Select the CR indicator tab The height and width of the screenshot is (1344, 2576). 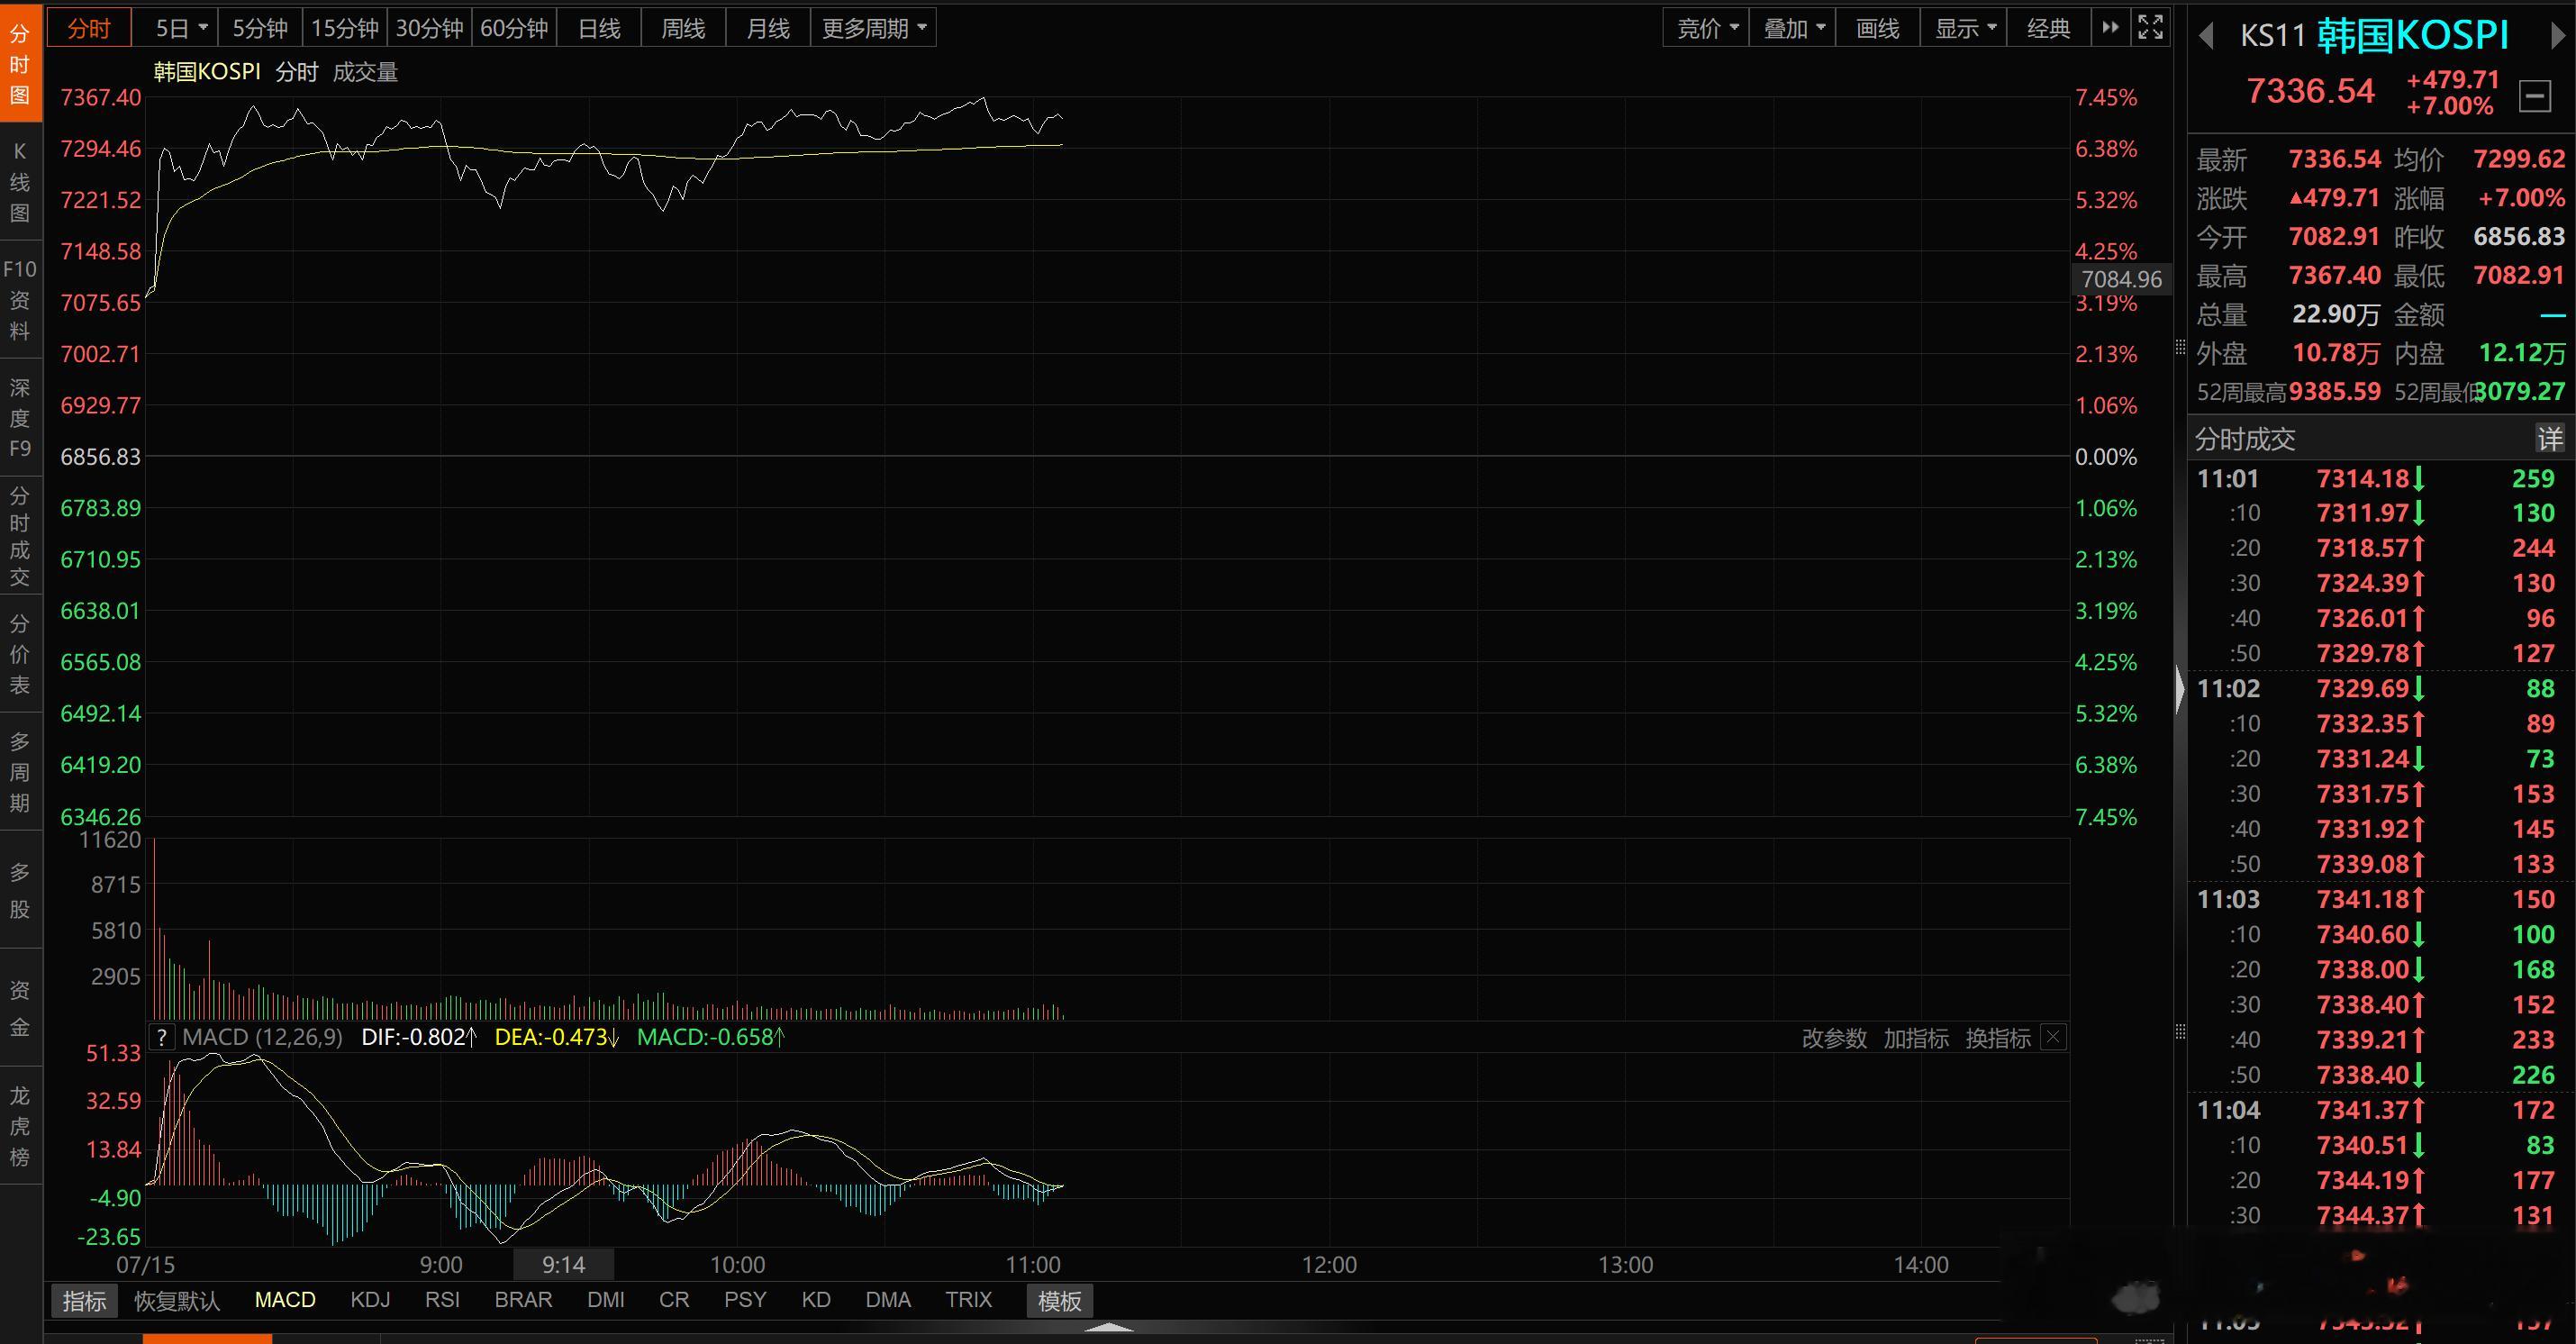(x=674, y=1299)
